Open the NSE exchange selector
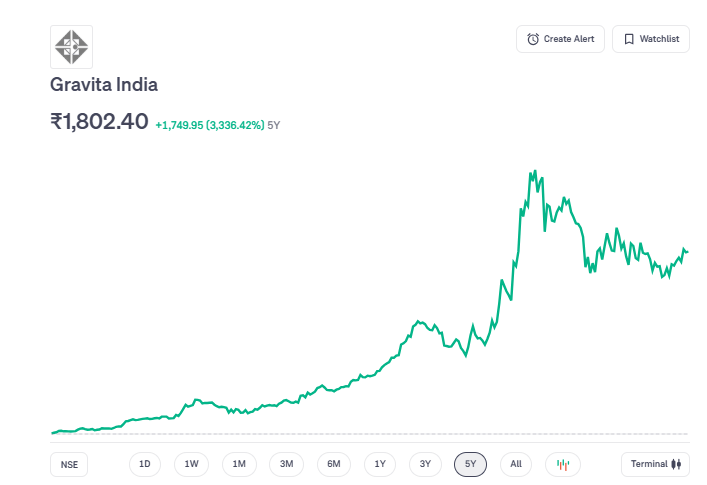Image resolution: width=707 pixels, height=485 pixels. click(69, 464)
